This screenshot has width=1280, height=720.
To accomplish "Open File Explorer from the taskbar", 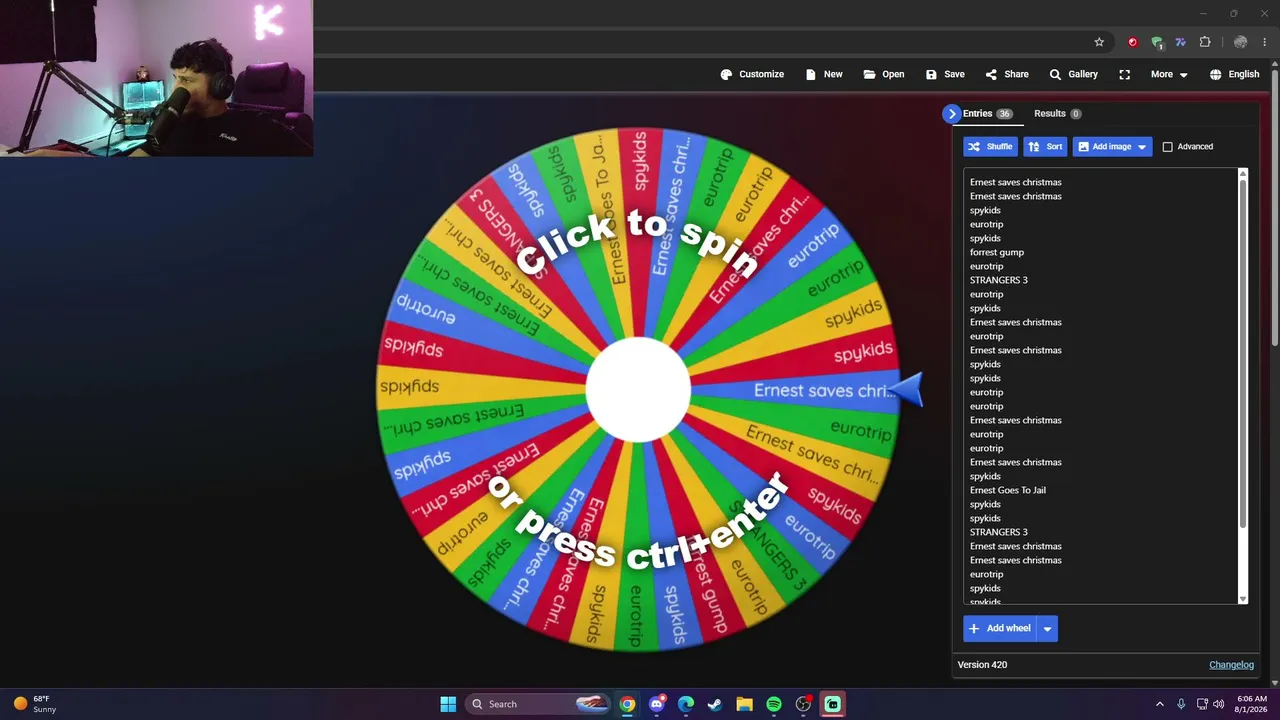I will coord(744,704).
